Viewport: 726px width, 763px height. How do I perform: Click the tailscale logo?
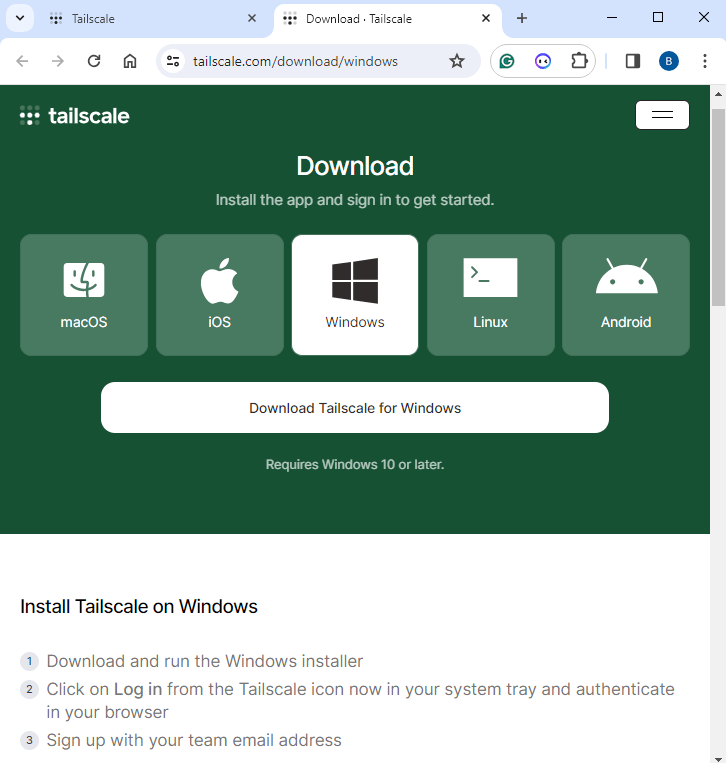74,116
